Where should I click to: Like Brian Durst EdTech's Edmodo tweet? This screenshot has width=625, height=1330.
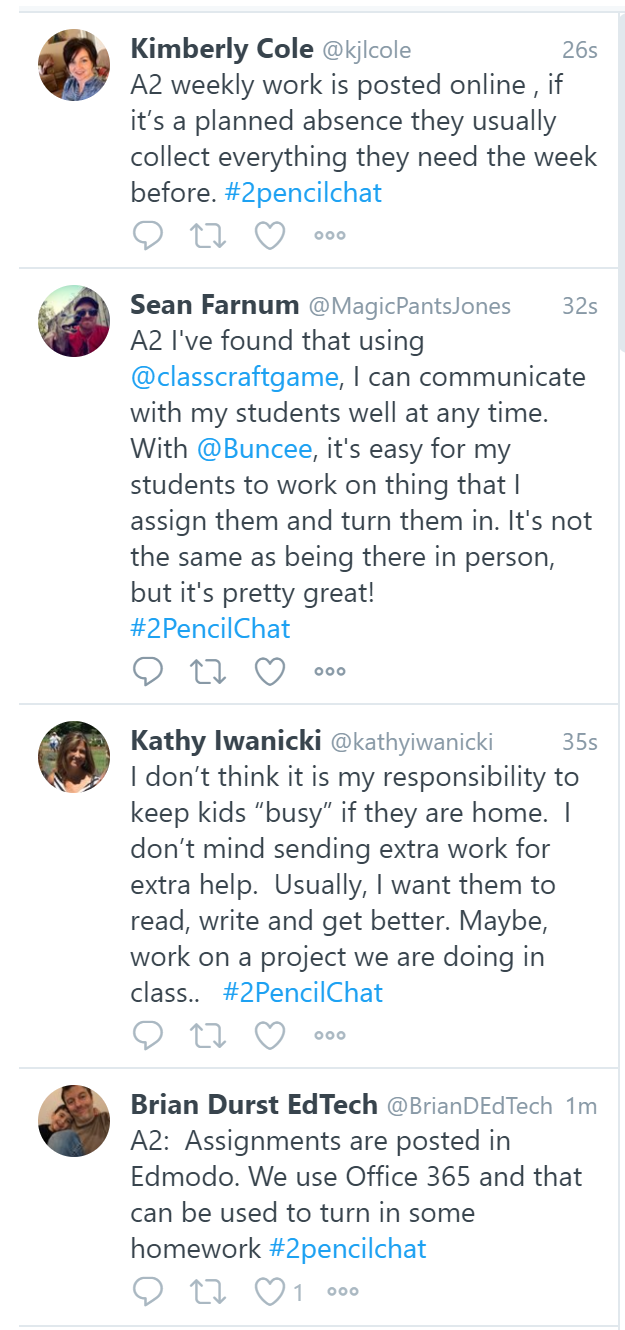click(x=270, y=1292)
